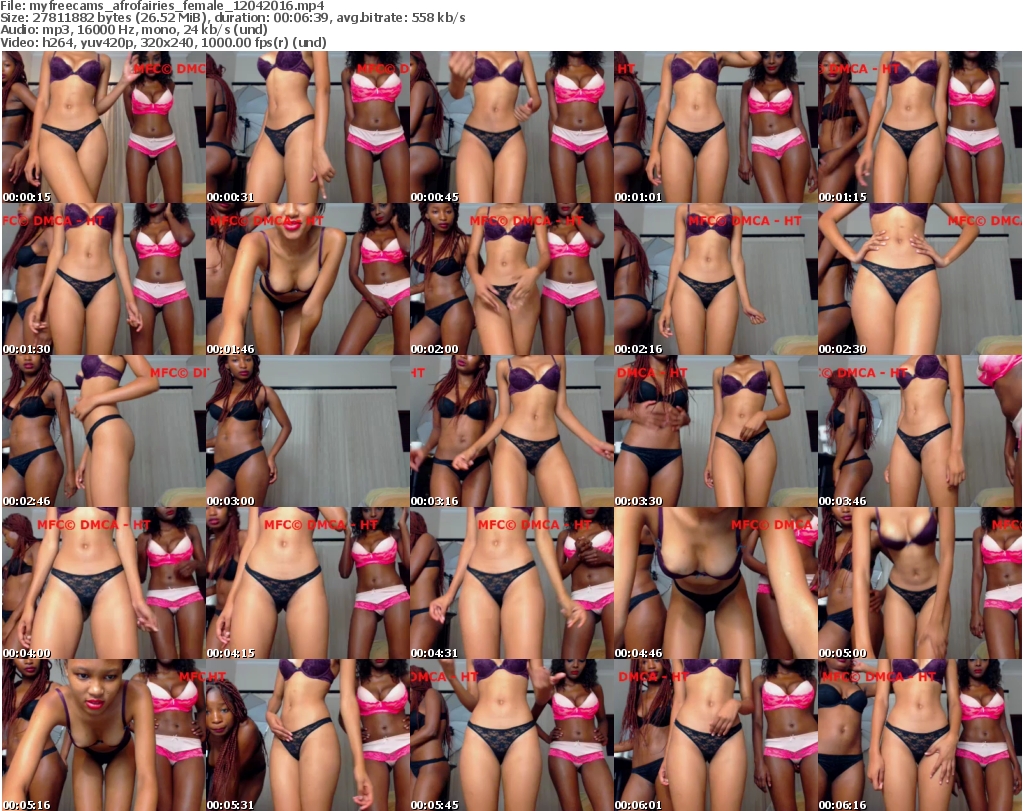Select the thumbnail stamped 00:05:45

(x=511, y=735)
